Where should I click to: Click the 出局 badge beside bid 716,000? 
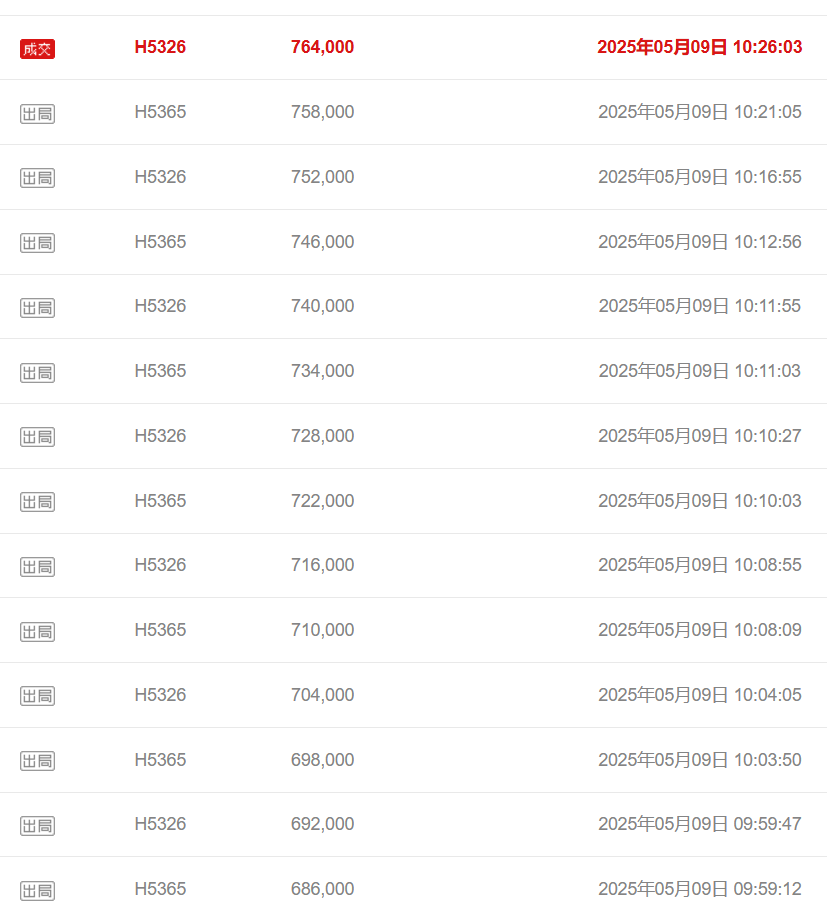click(38, 567)
